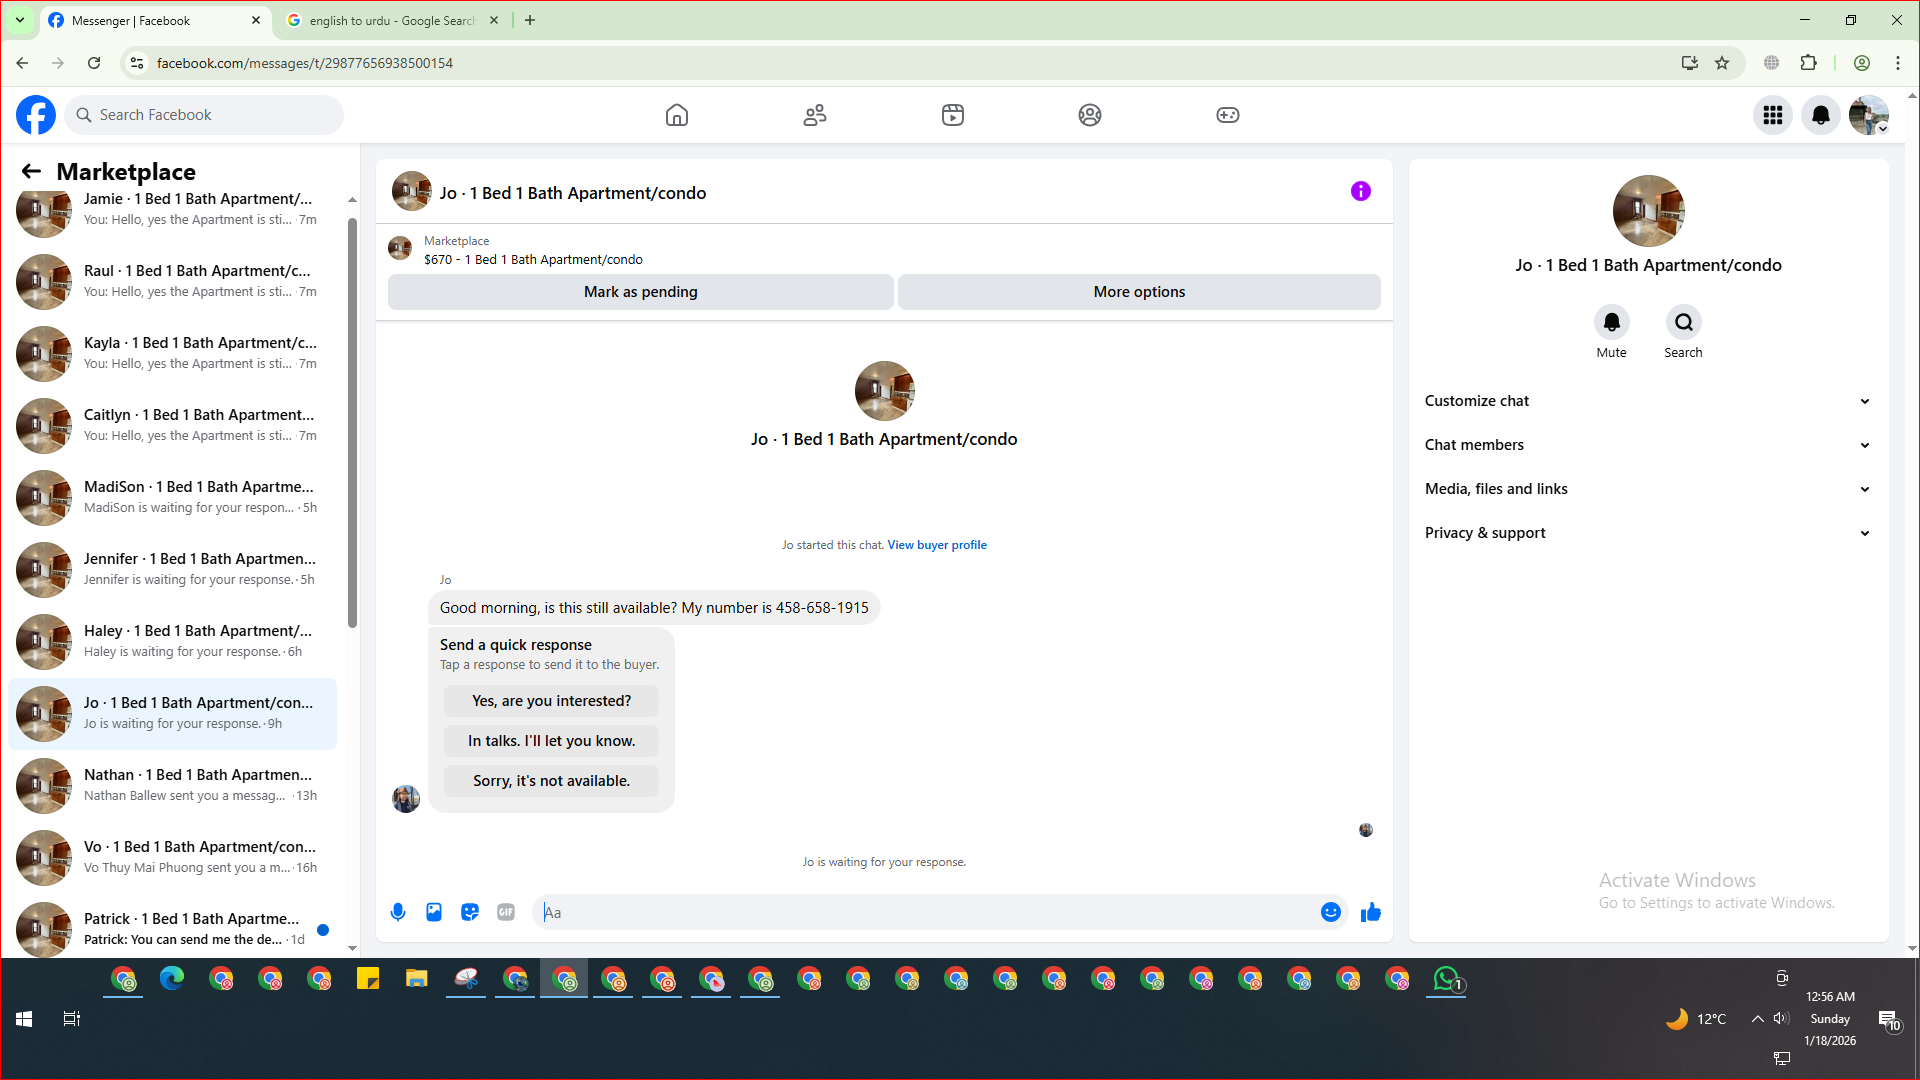Screen dimensions: 1920x1080
Task: Click the voice clip microphone icon
Action: (398, 912)
